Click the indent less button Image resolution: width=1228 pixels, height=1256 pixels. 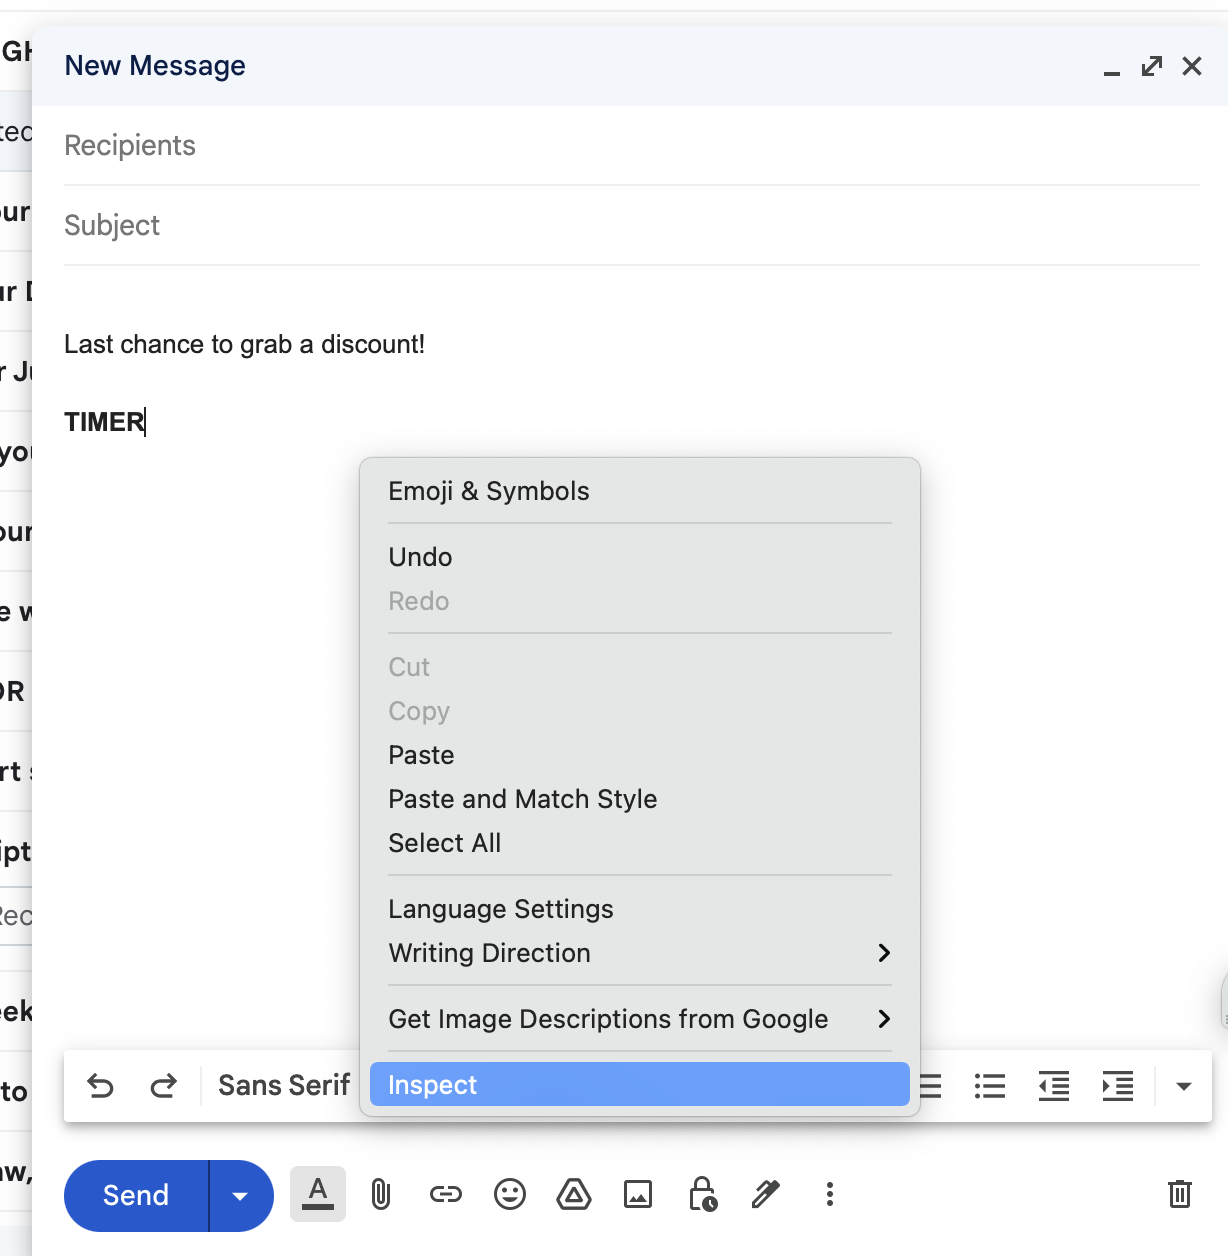(x=1054, y=1086)
